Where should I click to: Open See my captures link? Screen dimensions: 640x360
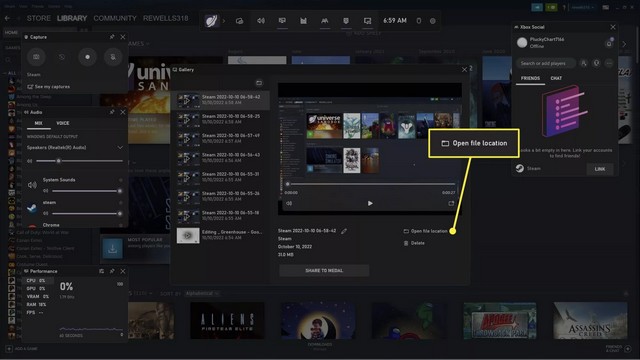pos(49,87)
